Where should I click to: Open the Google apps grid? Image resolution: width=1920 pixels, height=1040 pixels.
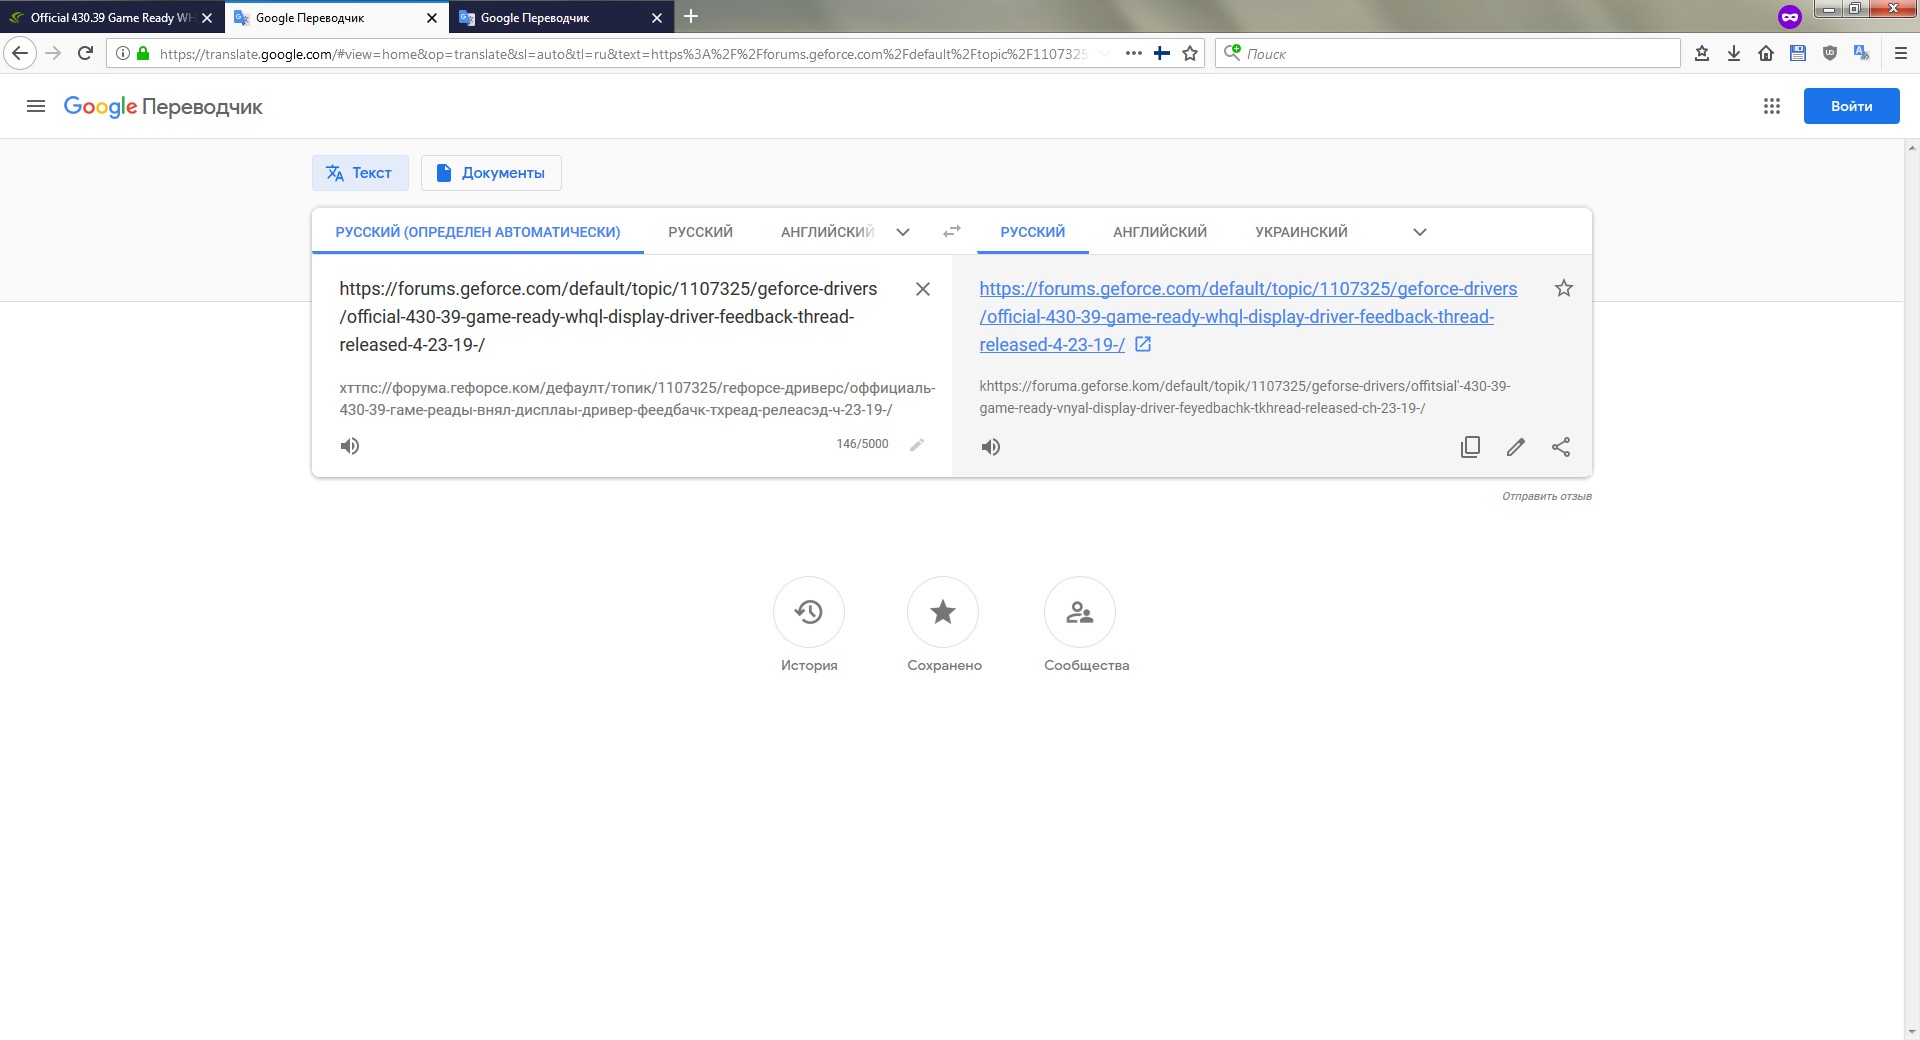1771,106
